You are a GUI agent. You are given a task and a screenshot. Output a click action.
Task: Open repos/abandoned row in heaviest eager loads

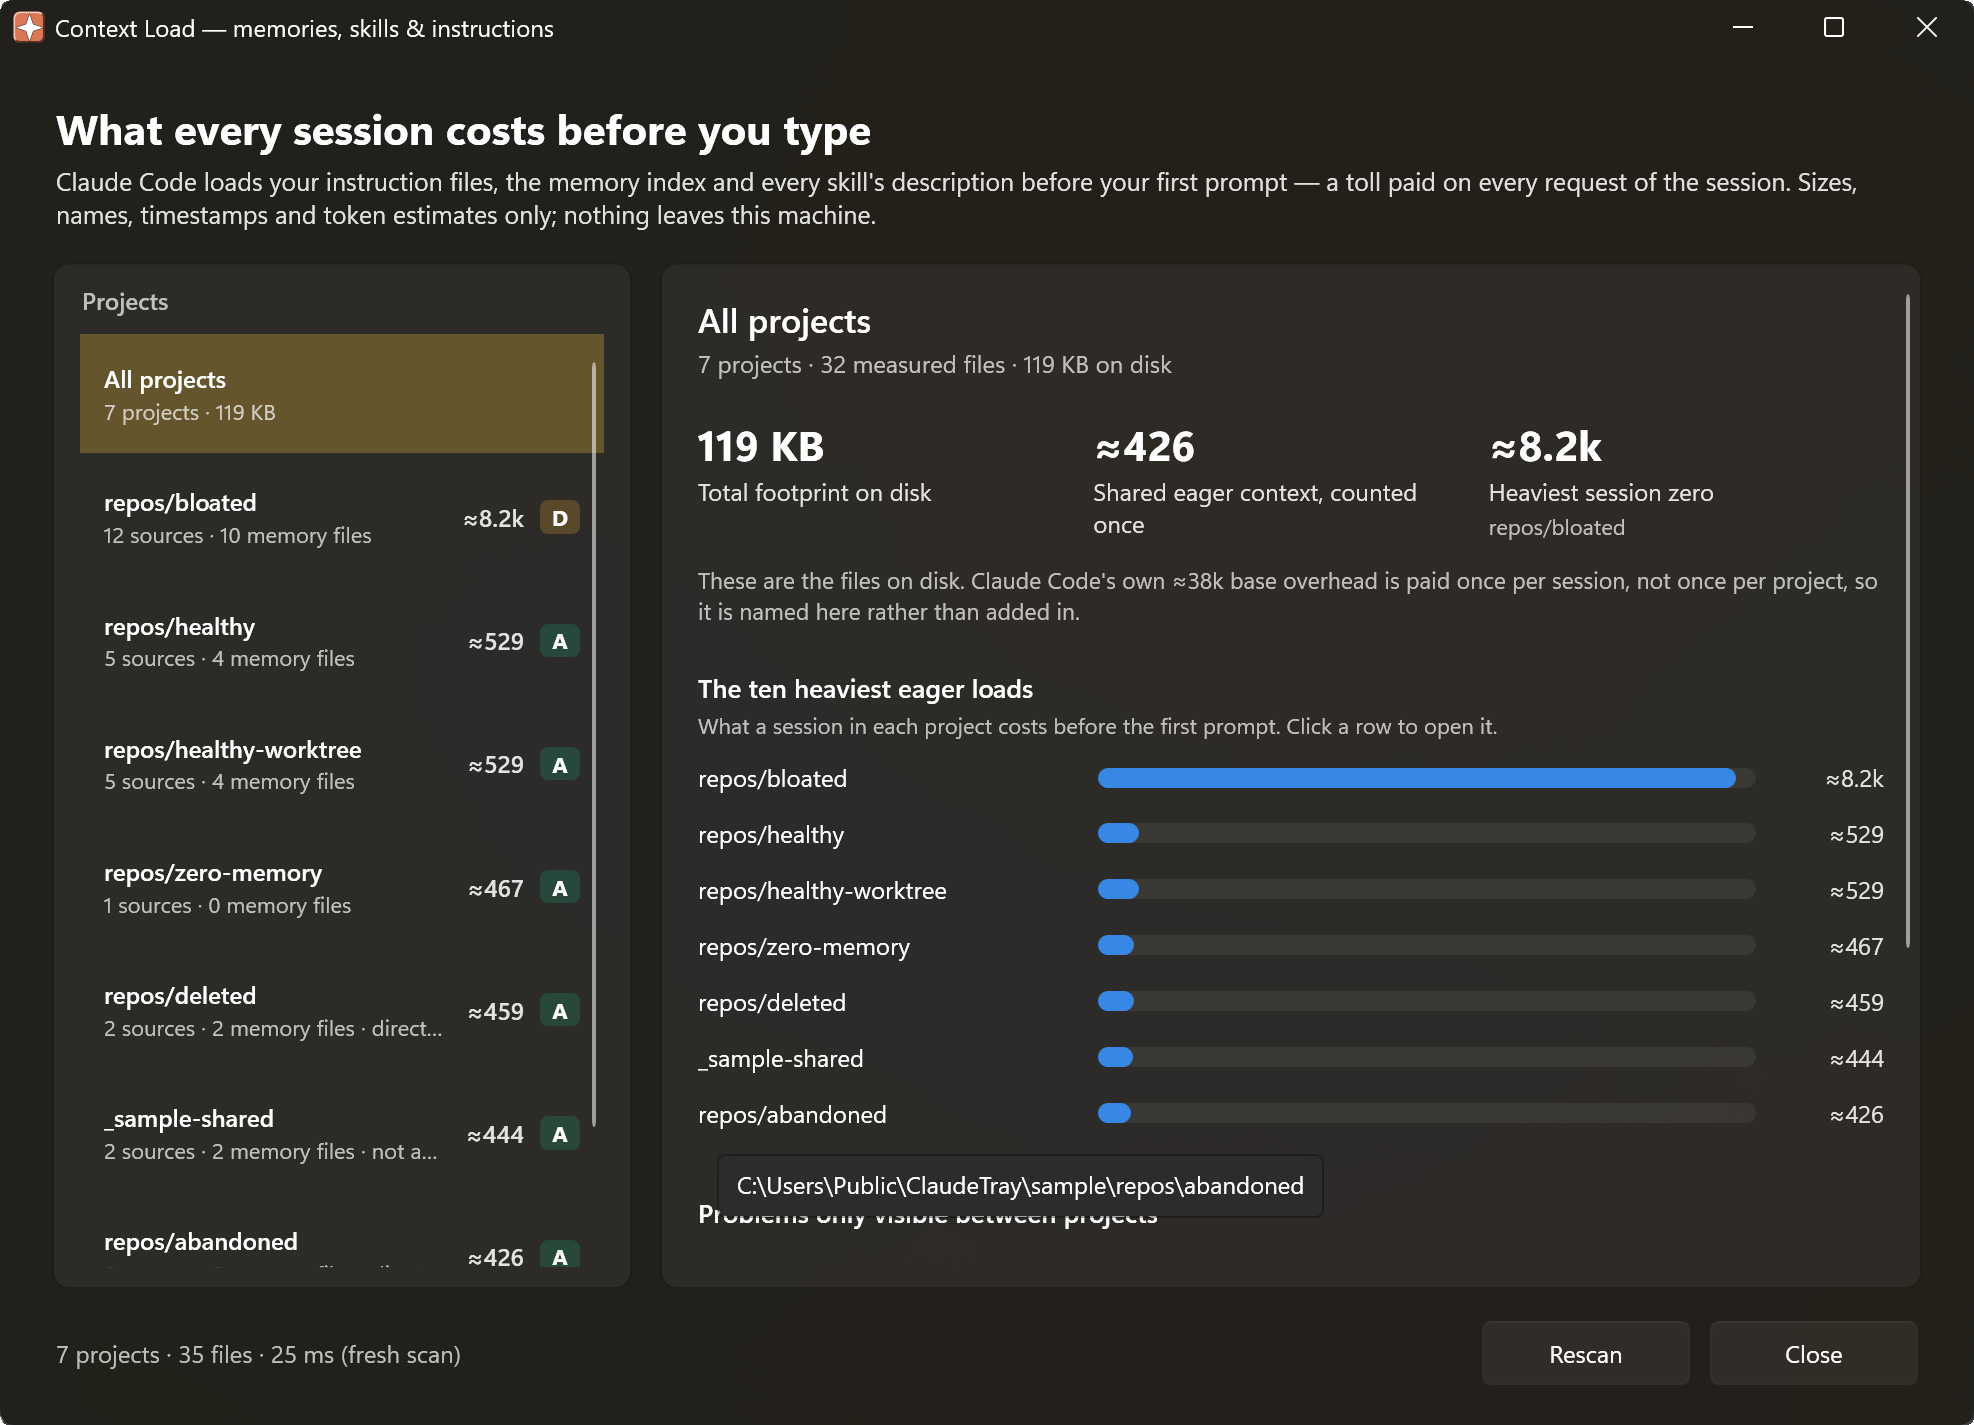[x=1290, y=1115]
